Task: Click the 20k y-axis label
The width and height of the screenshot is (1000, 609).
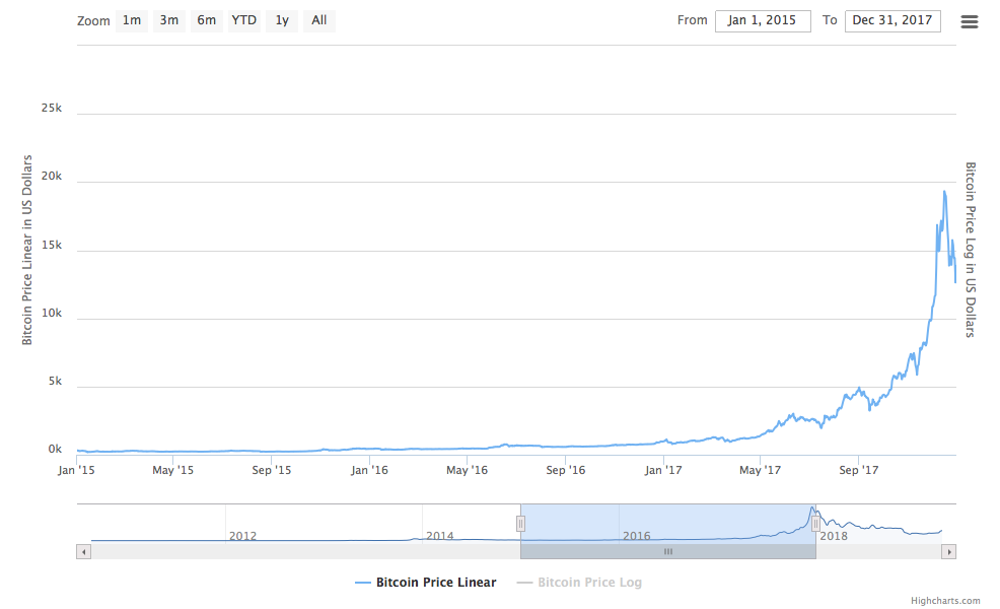Action: click(x=52, y=176)
